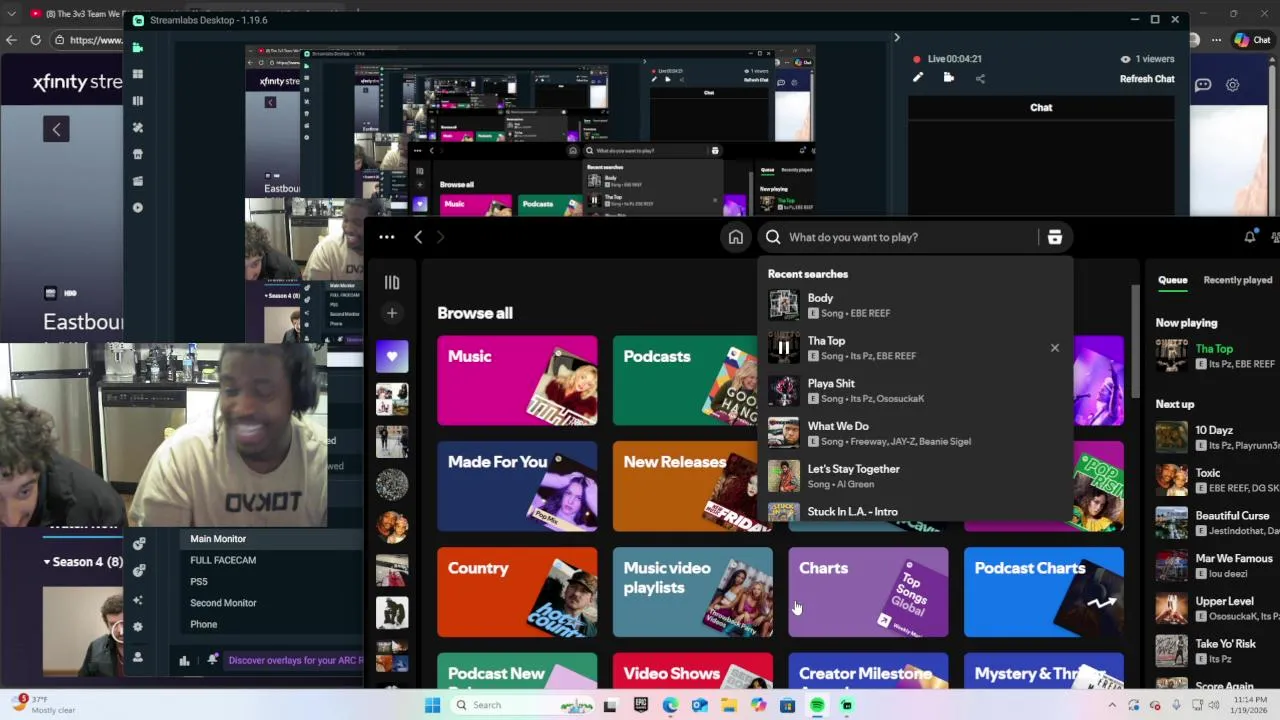Select Toxic in the queue
This screenshot has width=1280, height=720.
pyautogui.click(x=1216, y=480)
